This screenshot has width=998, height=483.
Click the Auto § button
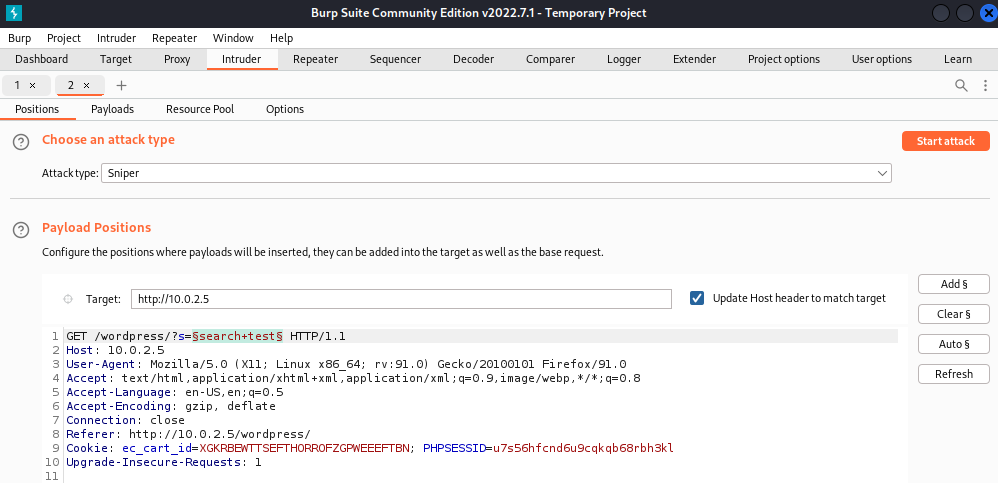[953, 344]
